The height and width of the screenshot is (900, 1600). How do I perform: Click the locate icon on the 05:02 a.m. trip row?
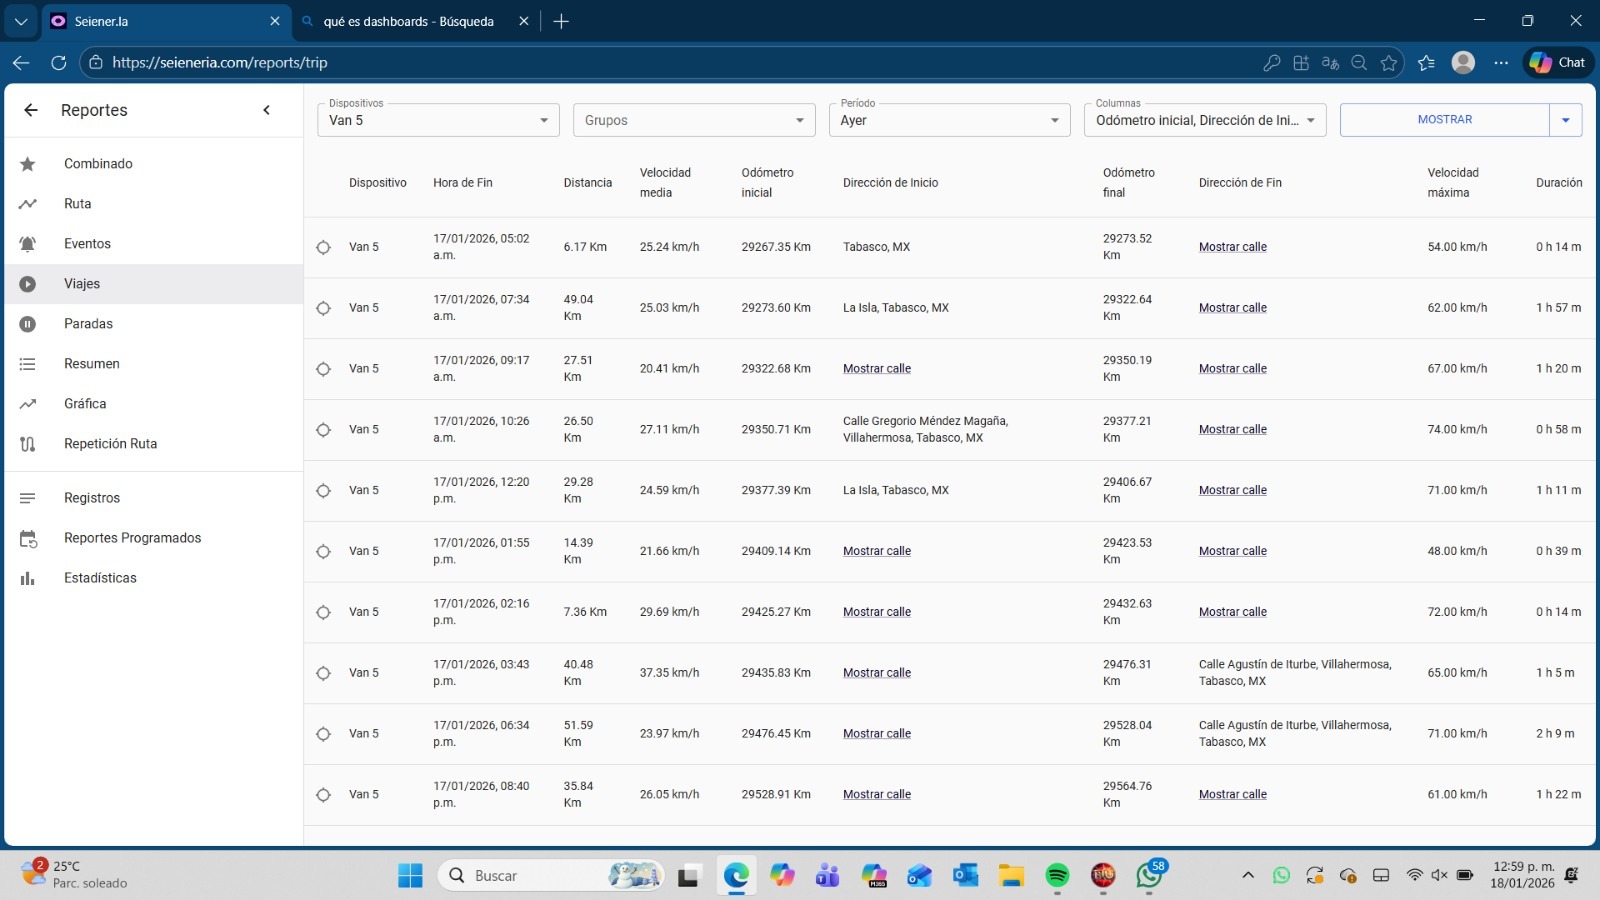click(323, 247)
